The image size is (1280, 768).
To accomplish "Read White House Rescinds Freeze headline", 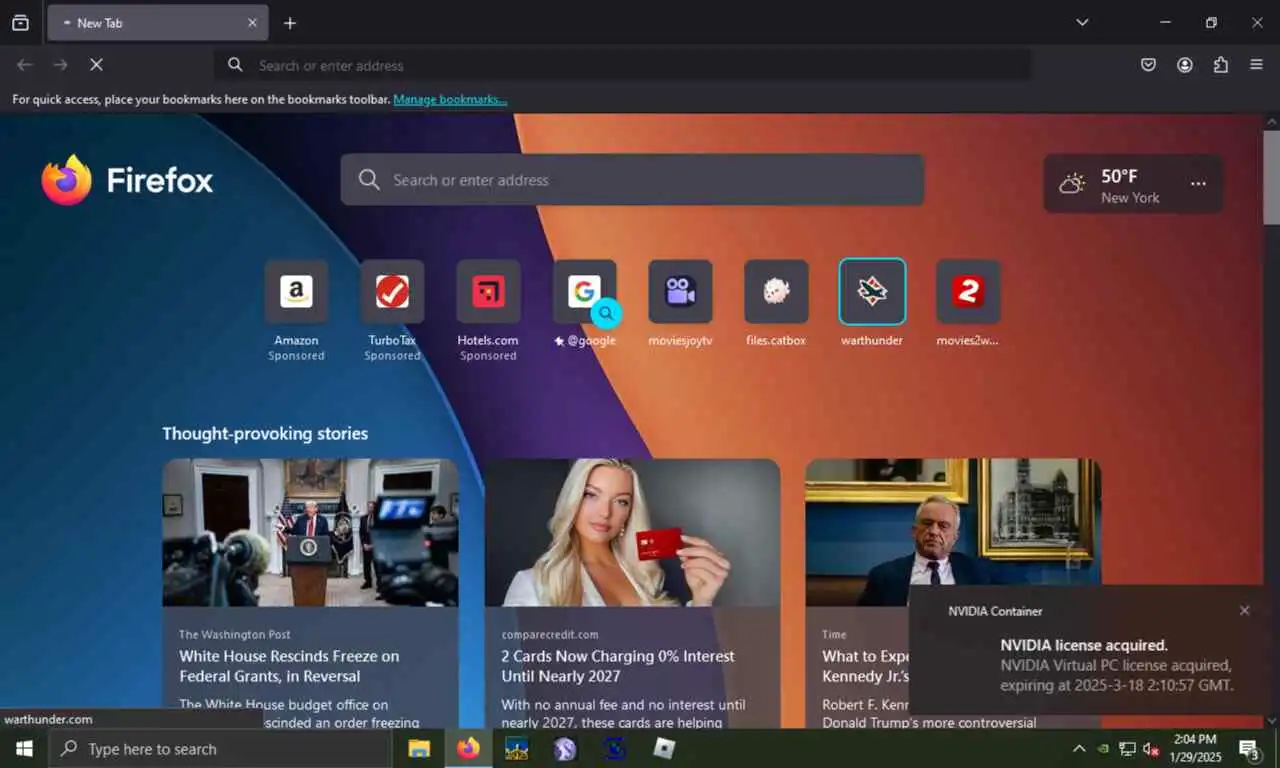I will point(289,666).
